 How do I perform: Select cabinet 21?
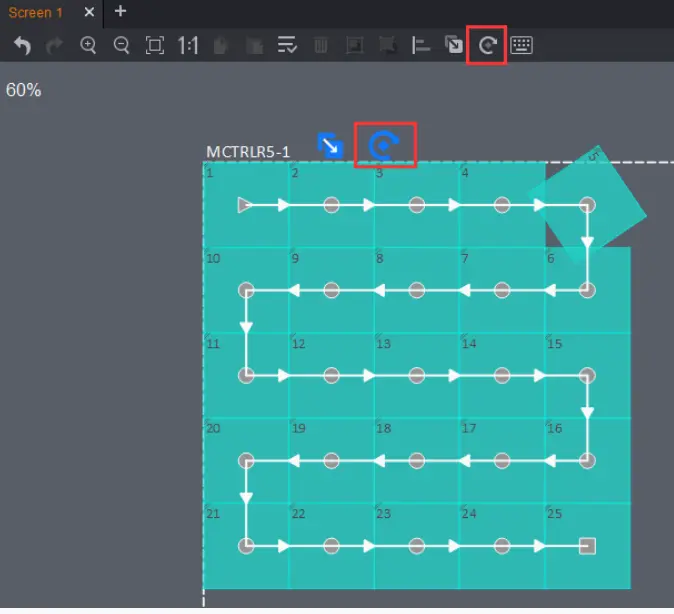tap(246, 546)
